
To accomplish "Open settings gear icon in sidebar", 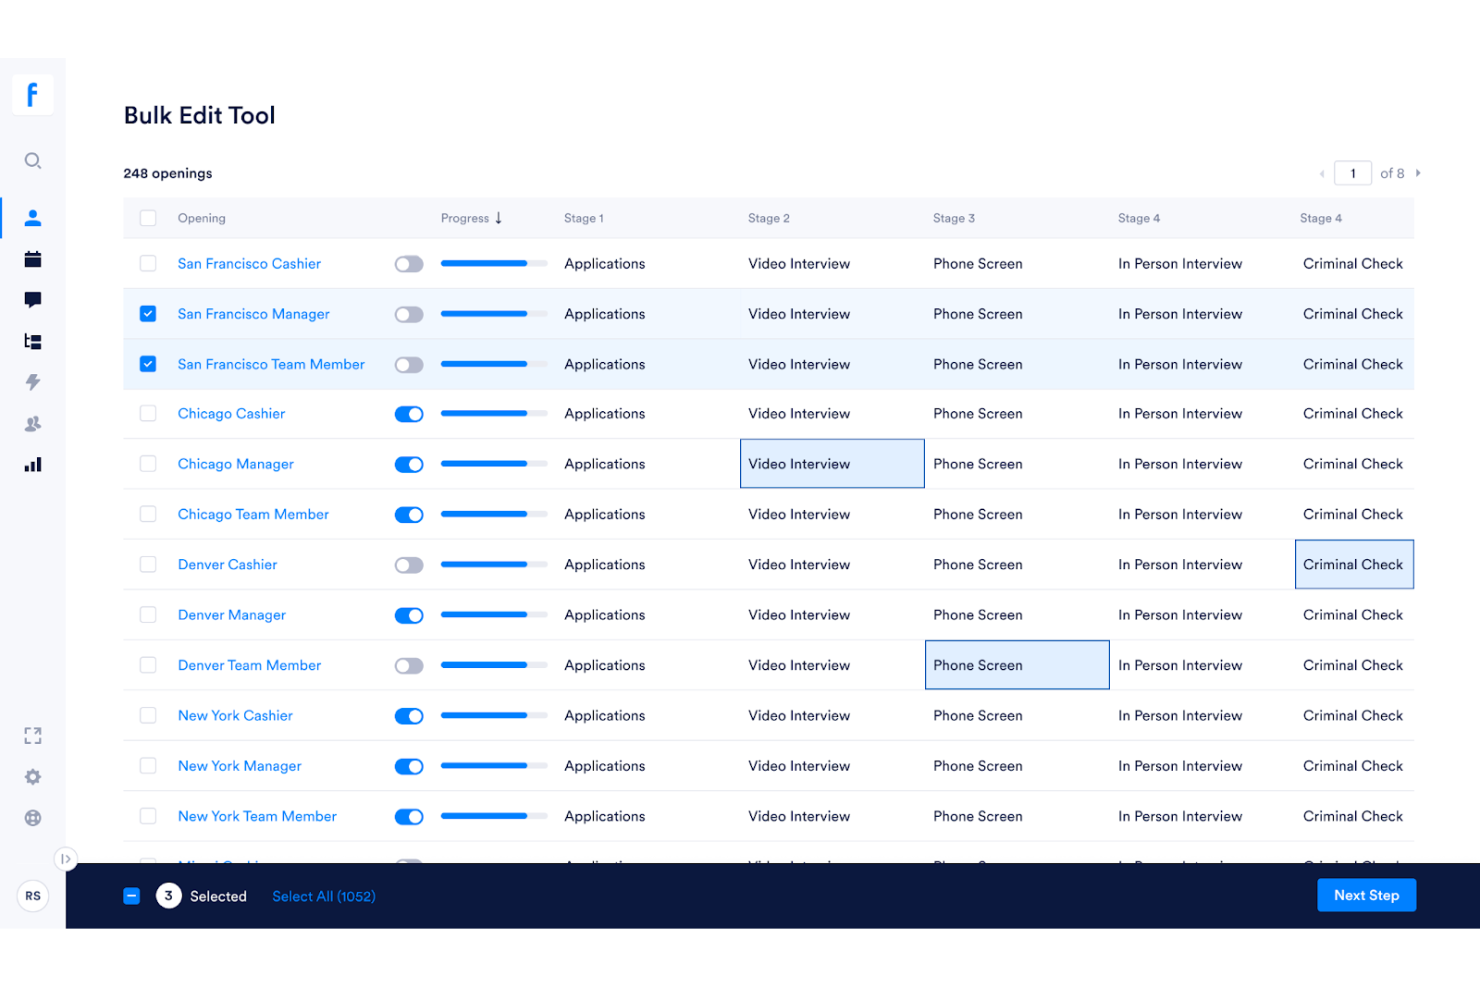I will tap(33, 777).
